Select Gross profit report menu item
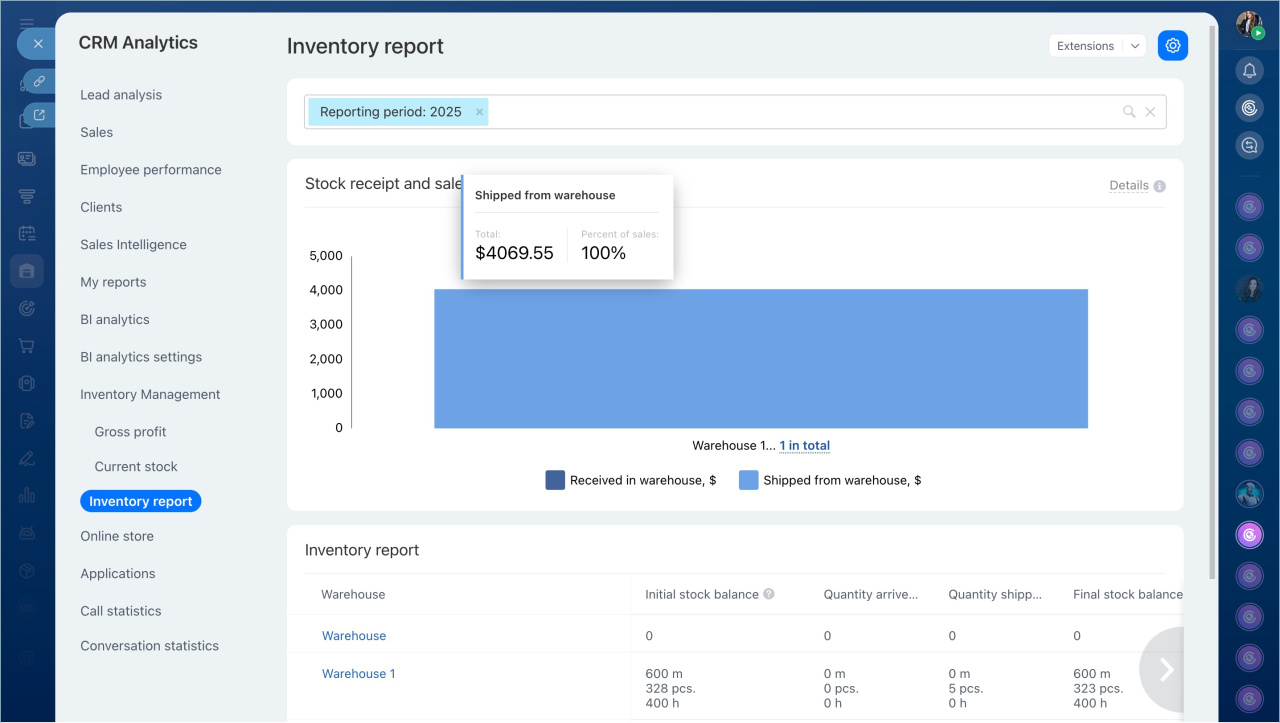Screen dimensions: 1280x723 click(x=130, y=432)
